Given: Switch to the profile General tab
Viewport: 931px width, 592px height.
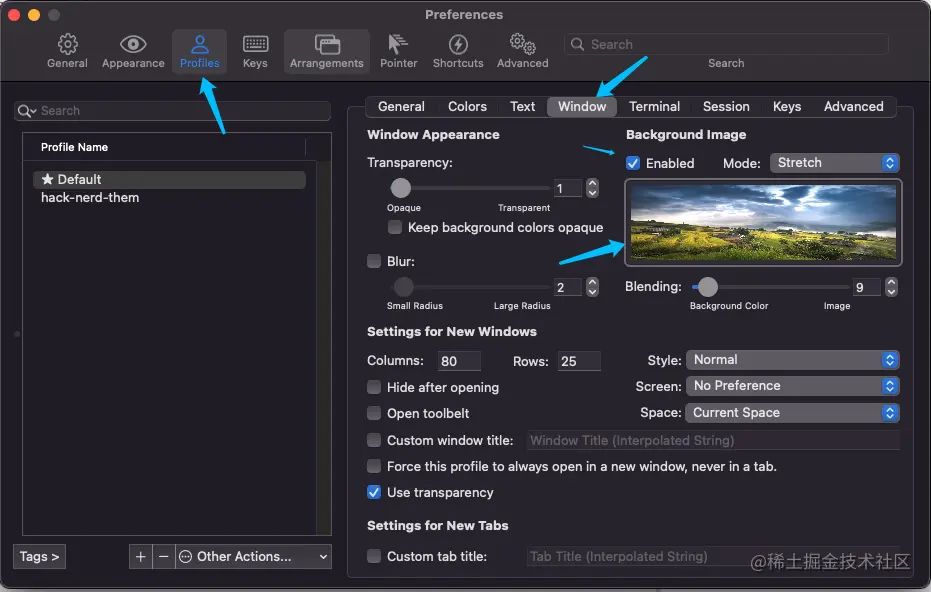Looking at the screenshot, I should tap(401, 107).
